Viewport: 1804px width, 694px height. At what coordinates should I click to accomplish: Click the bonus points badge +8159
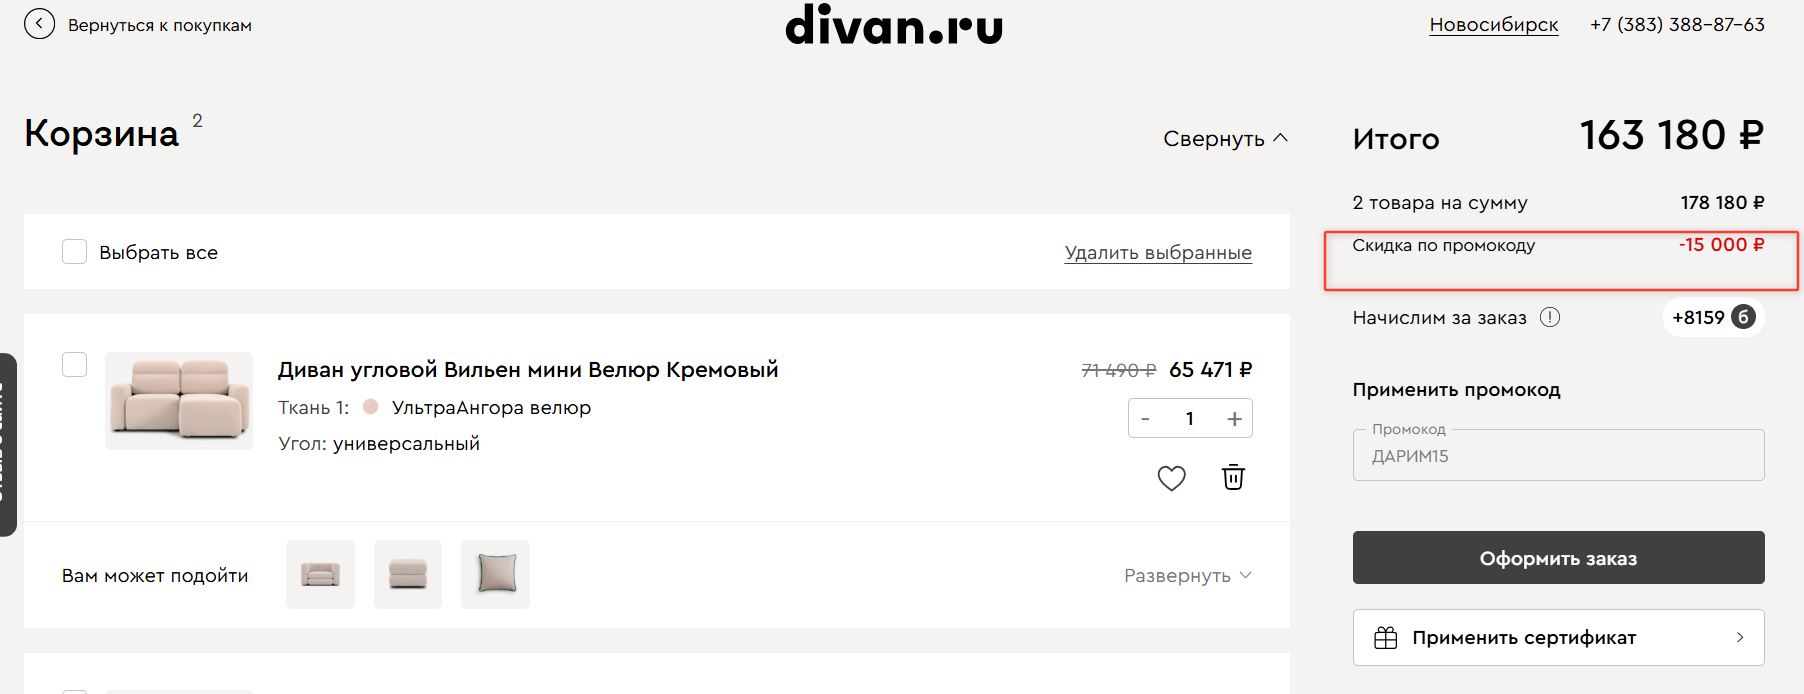click(1712, 318)
